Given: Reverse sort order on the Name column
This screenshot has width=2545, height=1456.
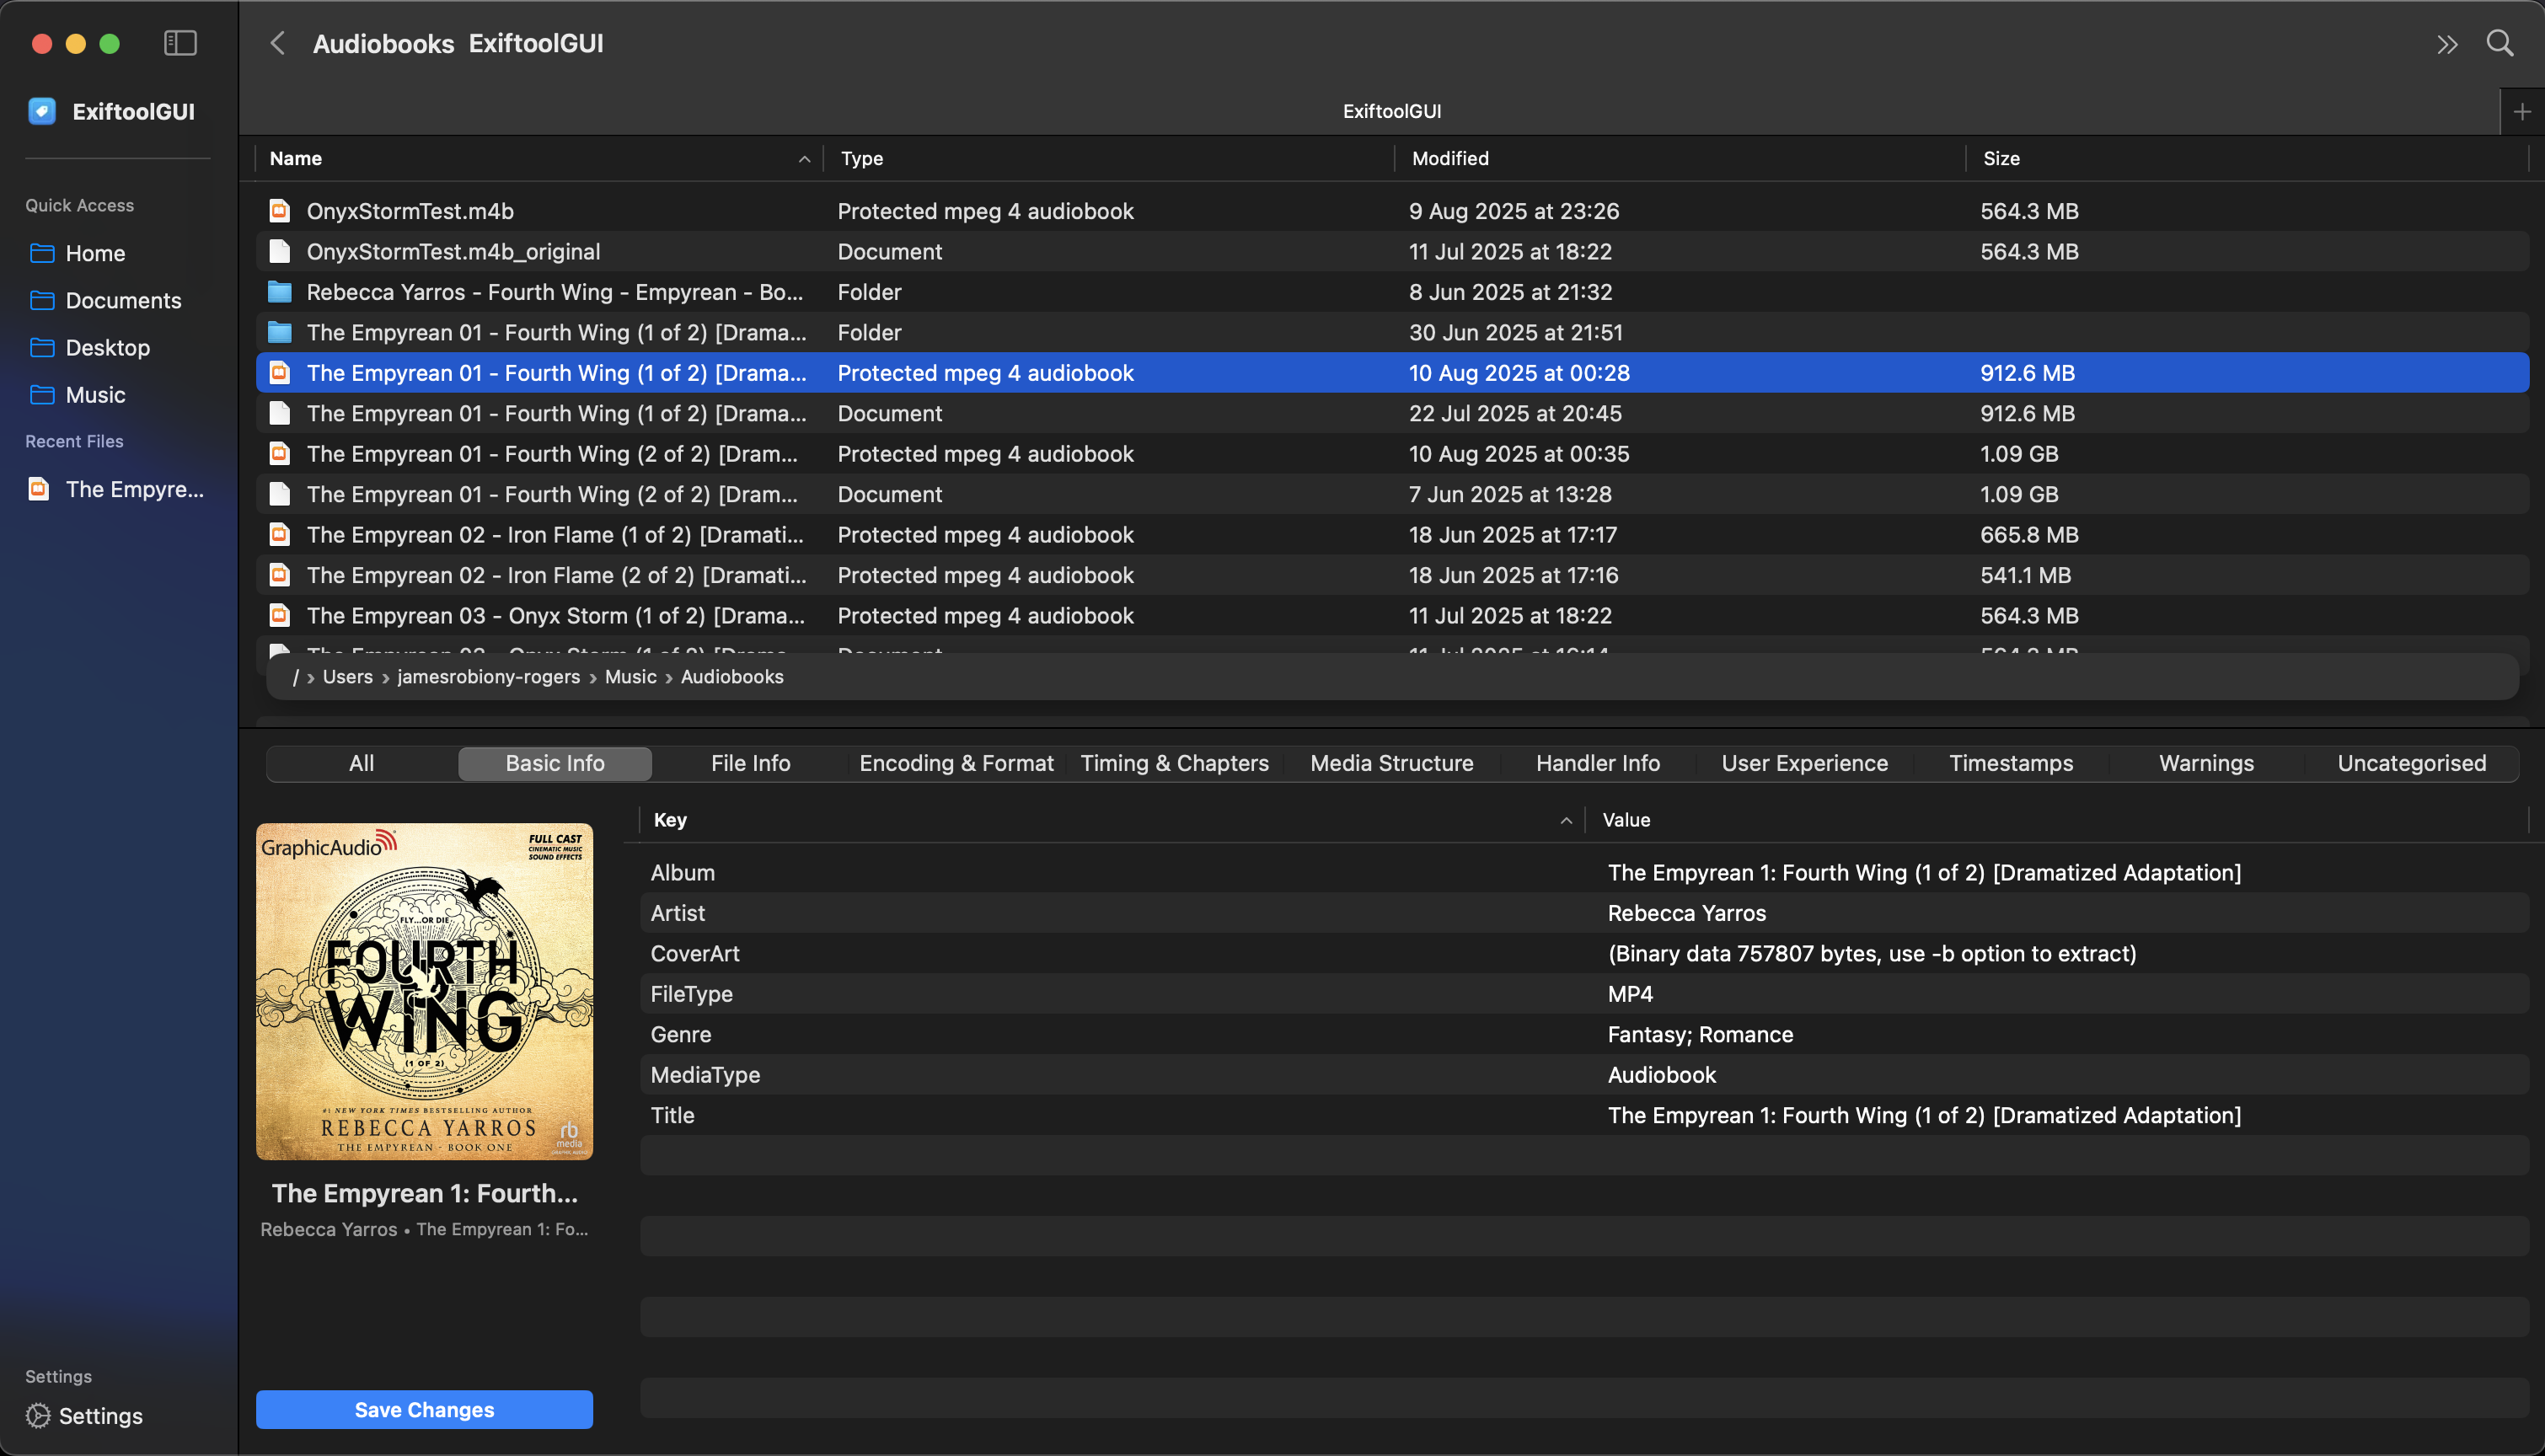Looking at the screenshot, I should pyautogui.click(x=804, y=158).
